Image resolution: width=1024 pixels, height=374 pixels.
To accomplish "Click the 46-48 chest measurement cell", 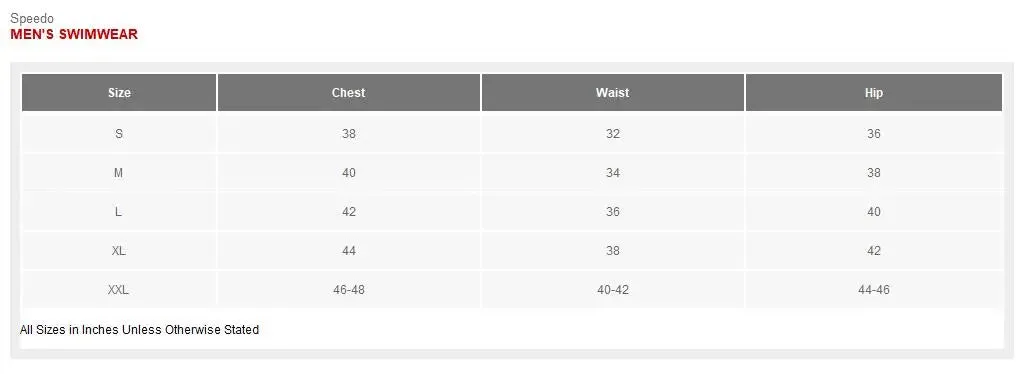I will coord(349,290).
